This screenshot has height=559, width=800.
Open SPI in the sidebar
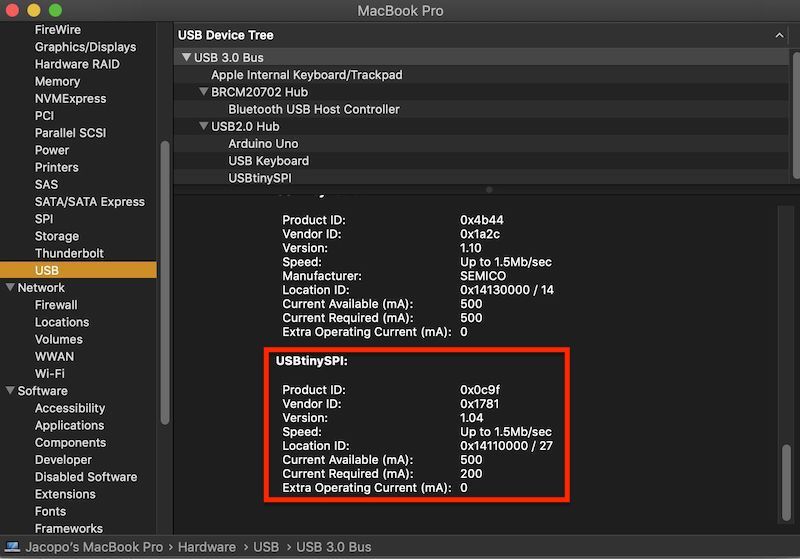44,219
